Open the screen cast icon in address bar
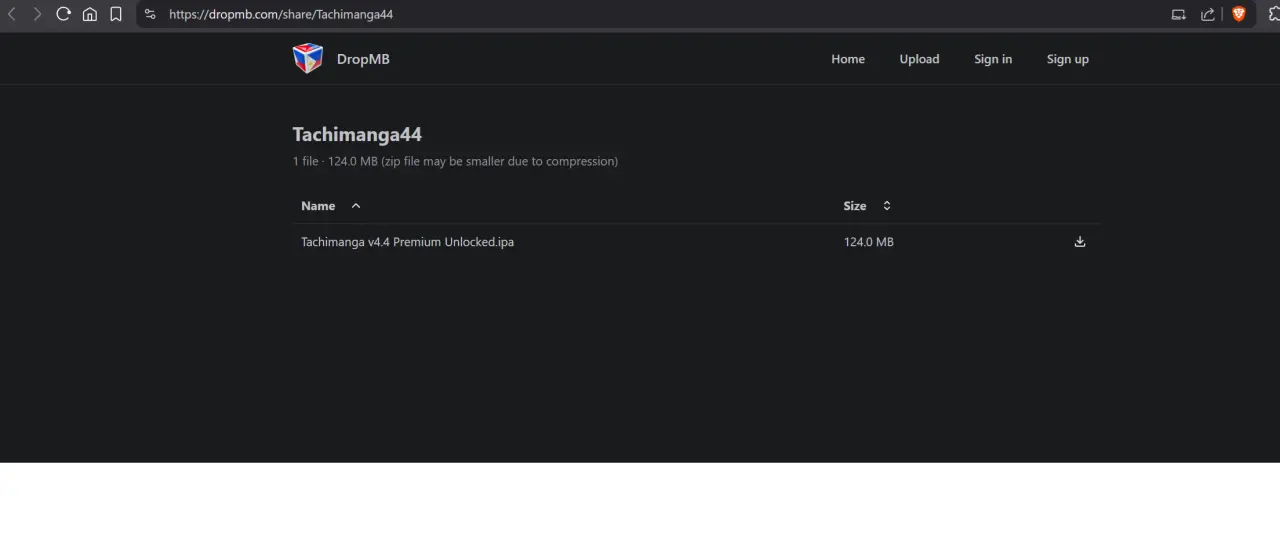 [1179, 14]
